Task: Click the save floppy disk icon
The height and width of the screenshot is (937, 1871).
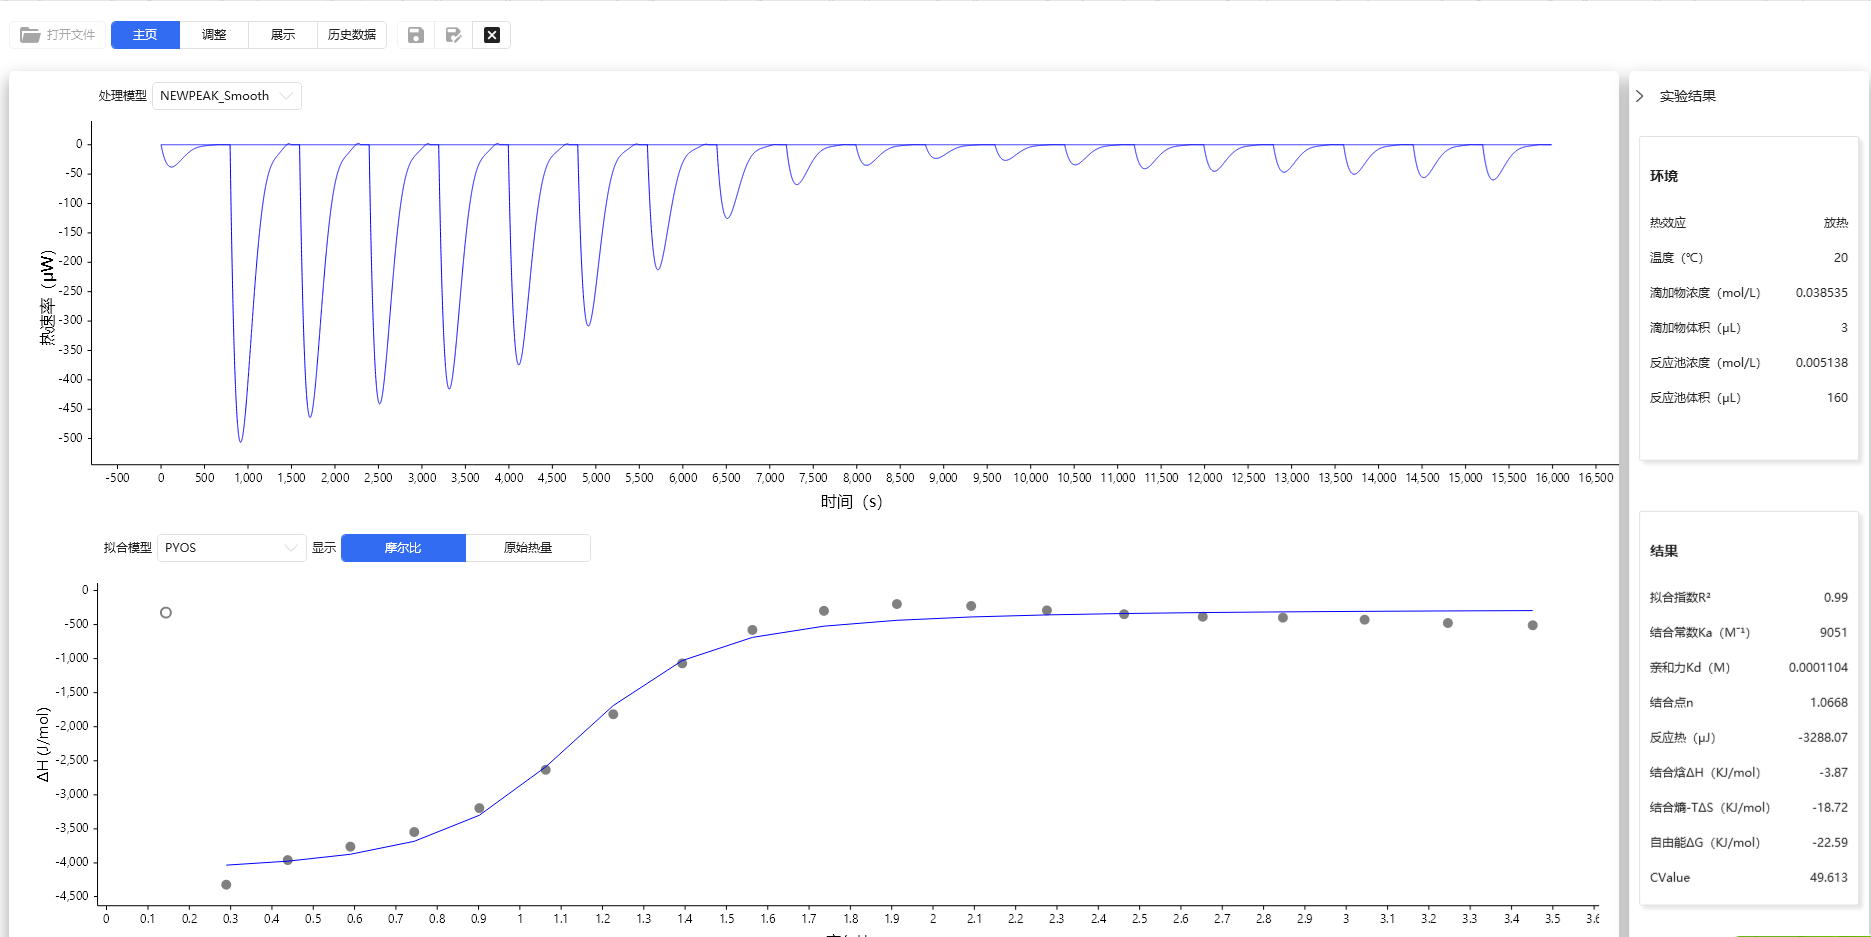Action: (416, 35)
